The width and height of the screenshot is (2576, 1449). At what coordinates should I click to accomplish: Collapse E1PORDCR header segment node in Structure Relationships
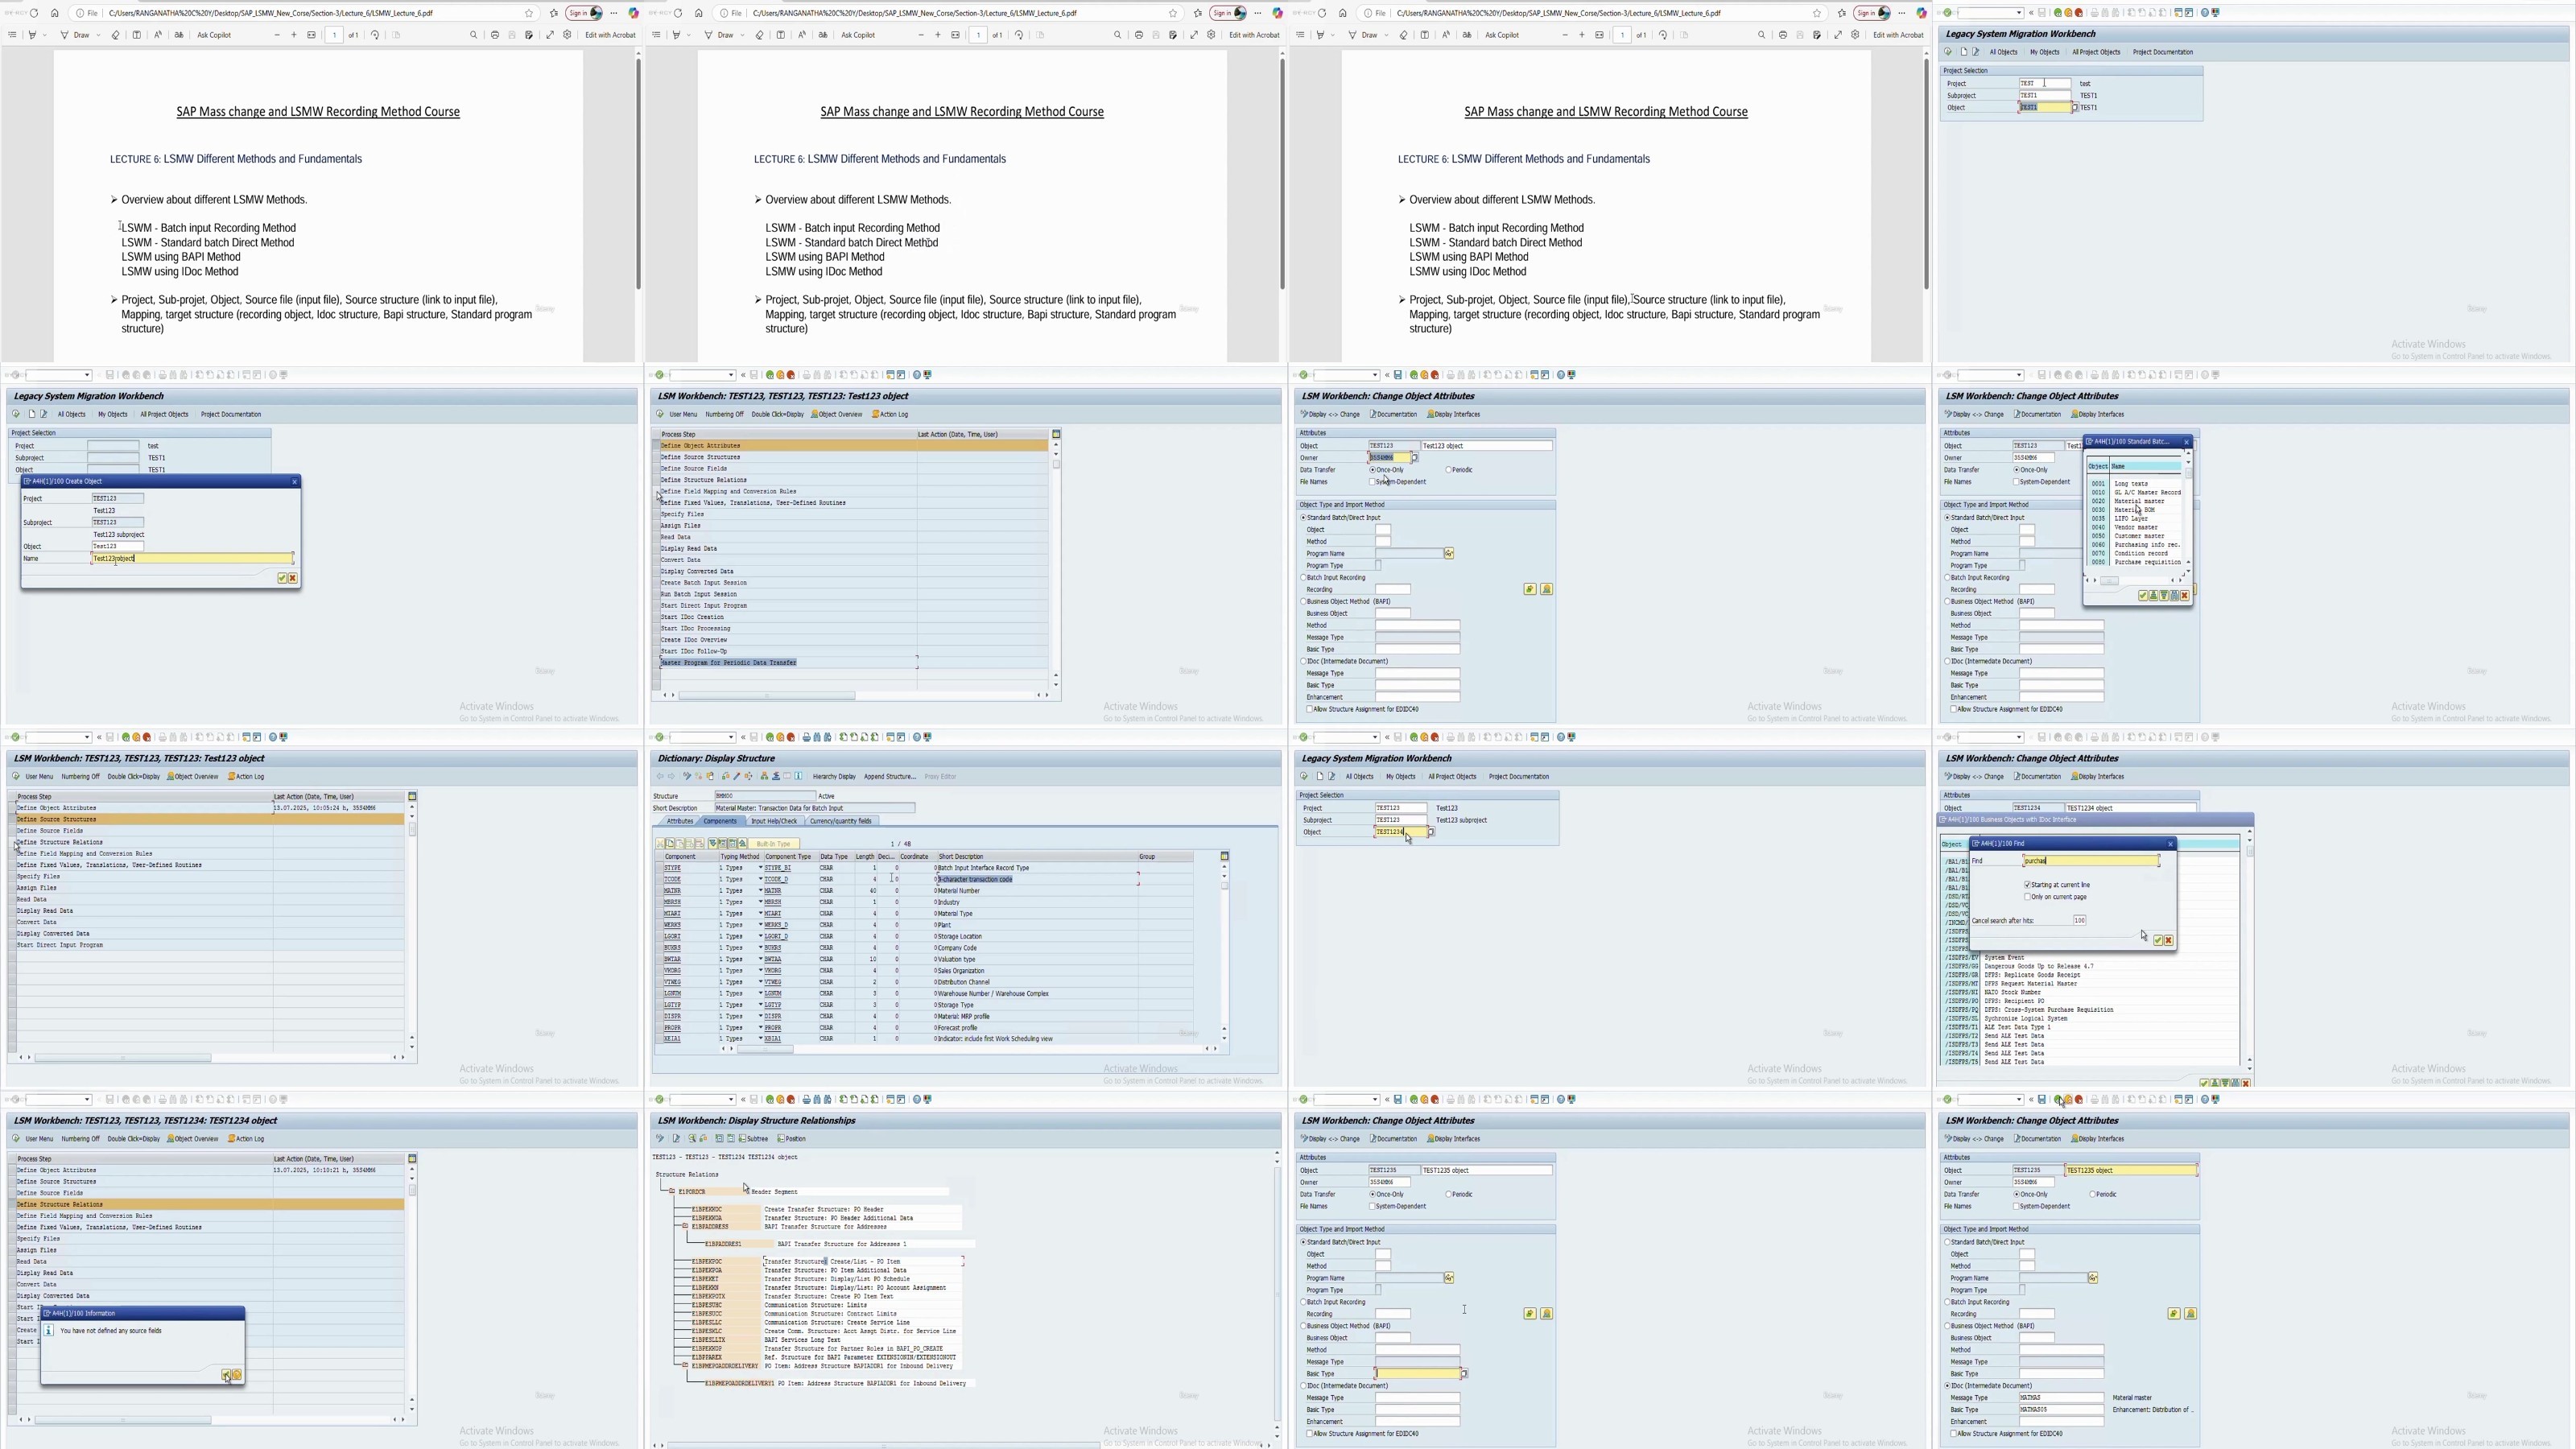672,1191
